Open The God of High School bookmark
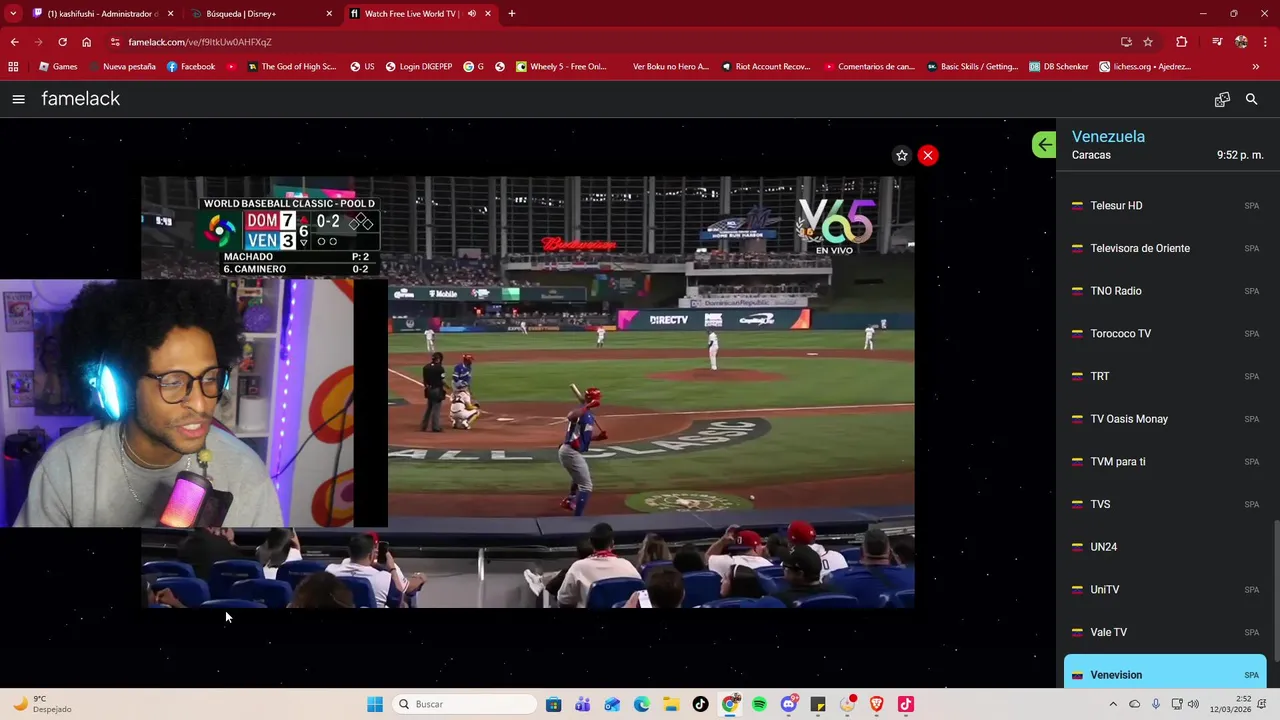The image size is (1280, 720). [x=292, y=67]
